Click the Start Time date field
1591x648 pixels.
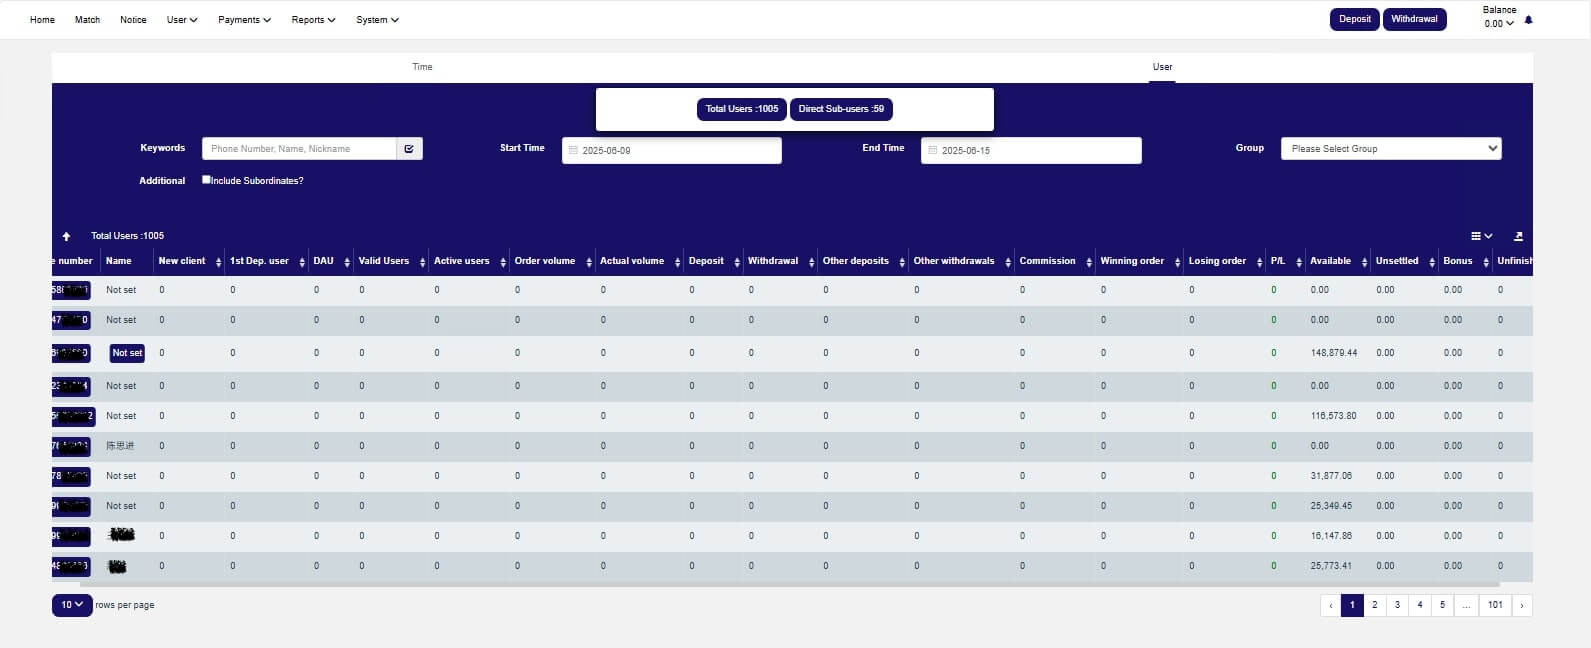672,150
